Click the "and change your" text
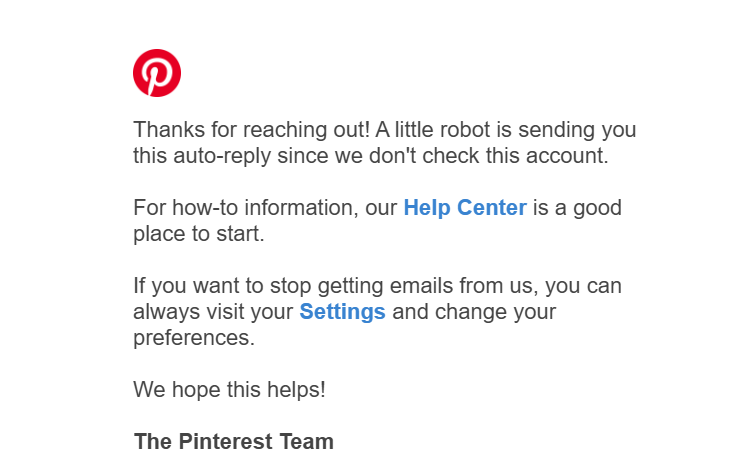 (474, 312)
